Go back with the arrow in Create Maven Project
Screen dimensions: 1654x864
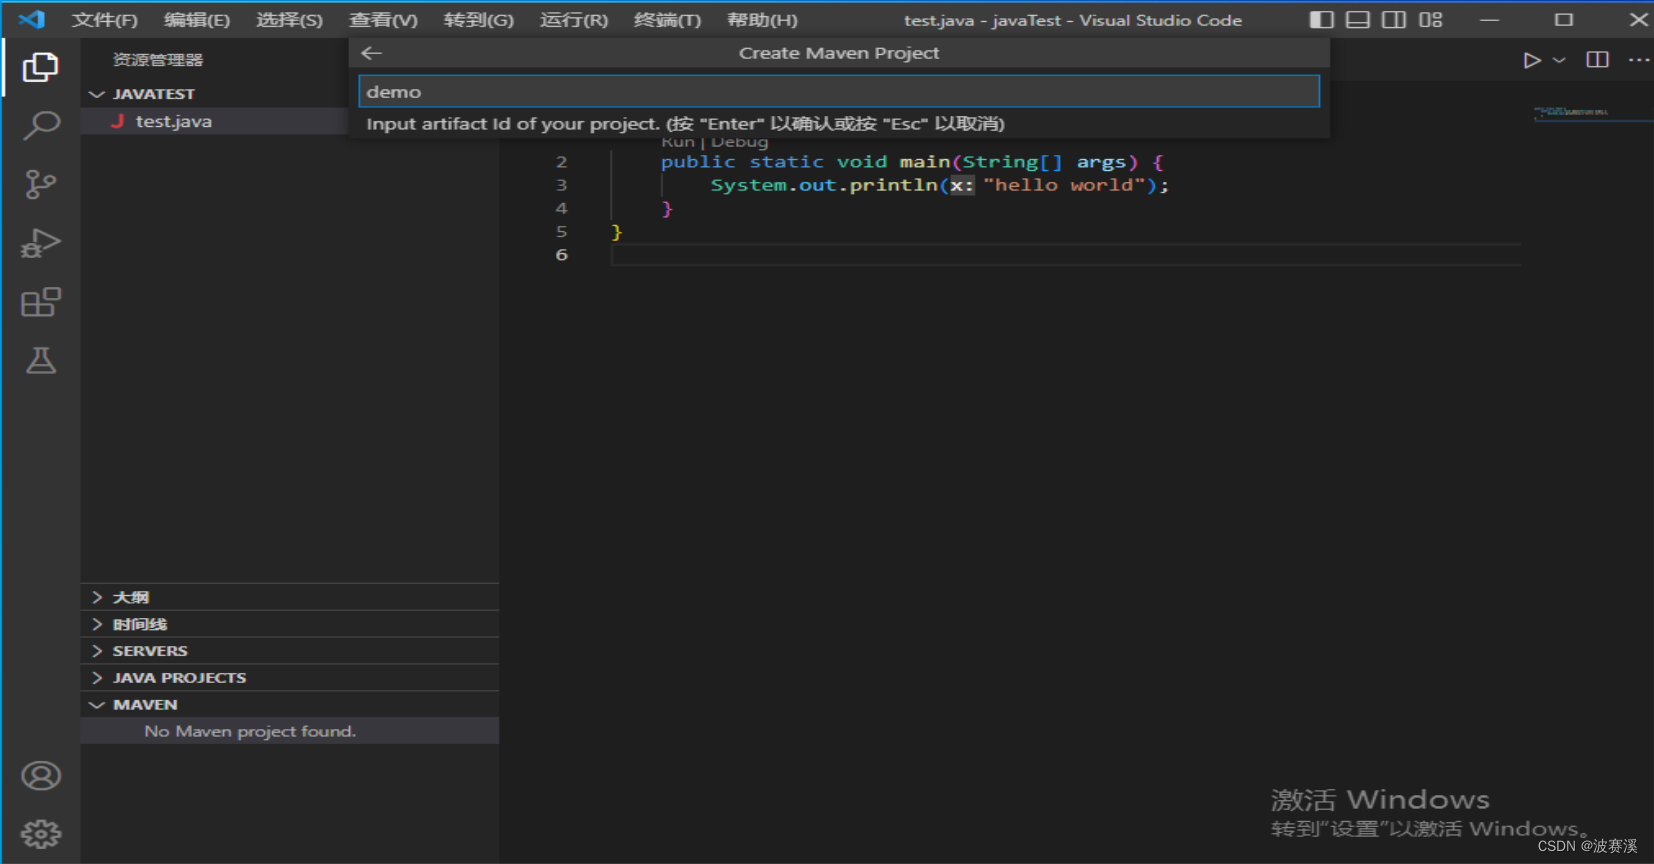(372, 53)
